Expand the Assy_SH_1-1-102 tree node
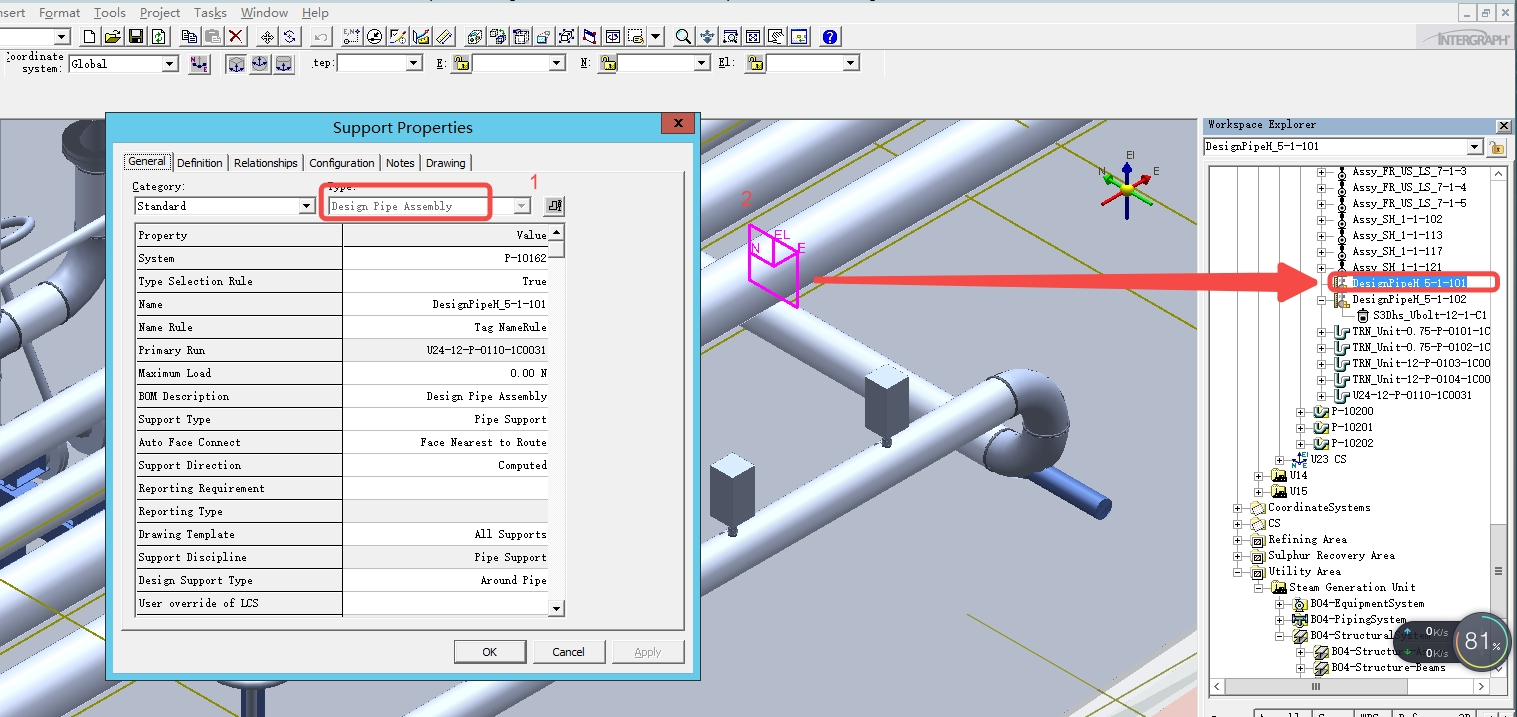Screen dimensions: 1517x717 click(x=1321, y=220)
